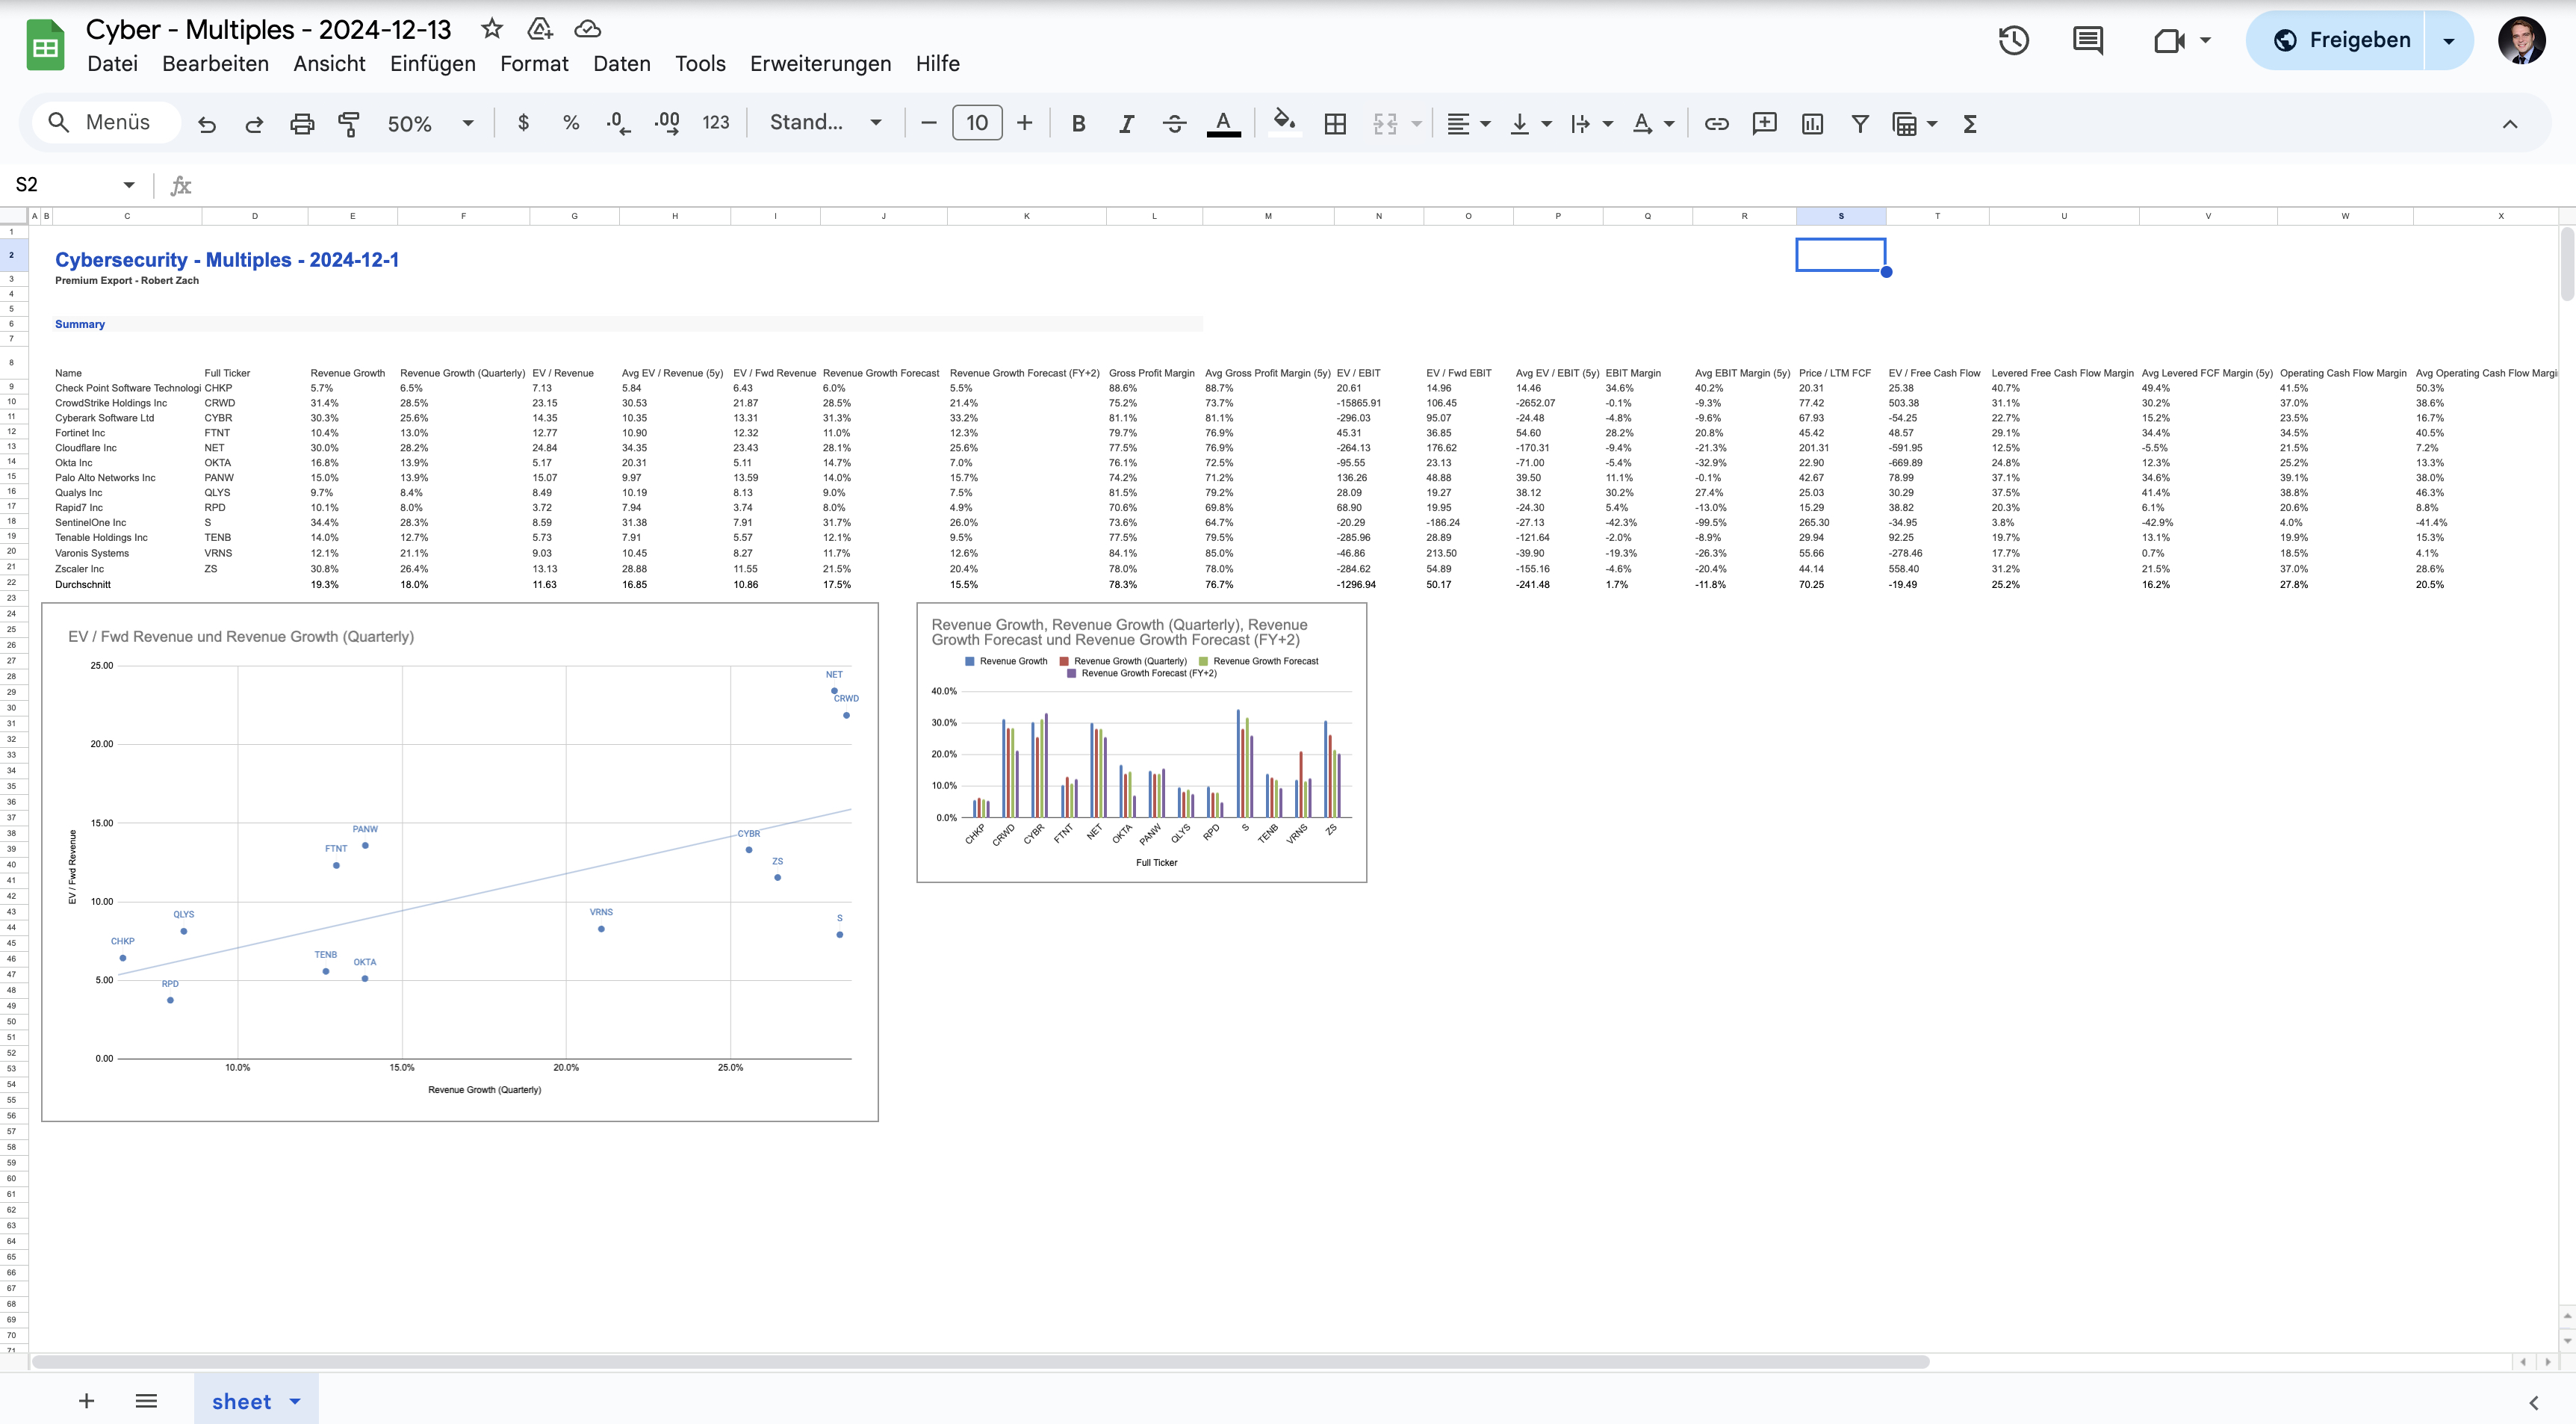Increase font size plus button

point(1025,123)
